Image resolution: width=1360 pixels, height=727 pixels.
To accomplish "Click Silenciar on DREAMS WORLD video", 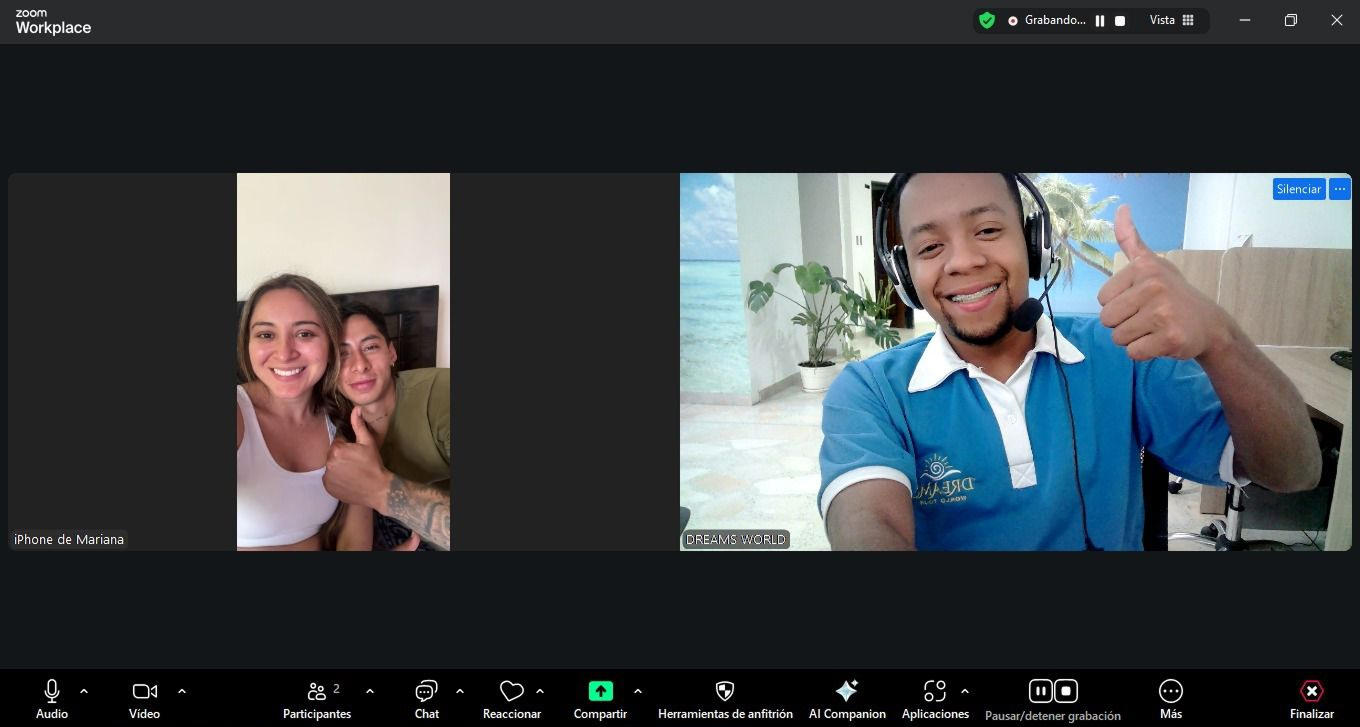I will [x=1299, y=189].
